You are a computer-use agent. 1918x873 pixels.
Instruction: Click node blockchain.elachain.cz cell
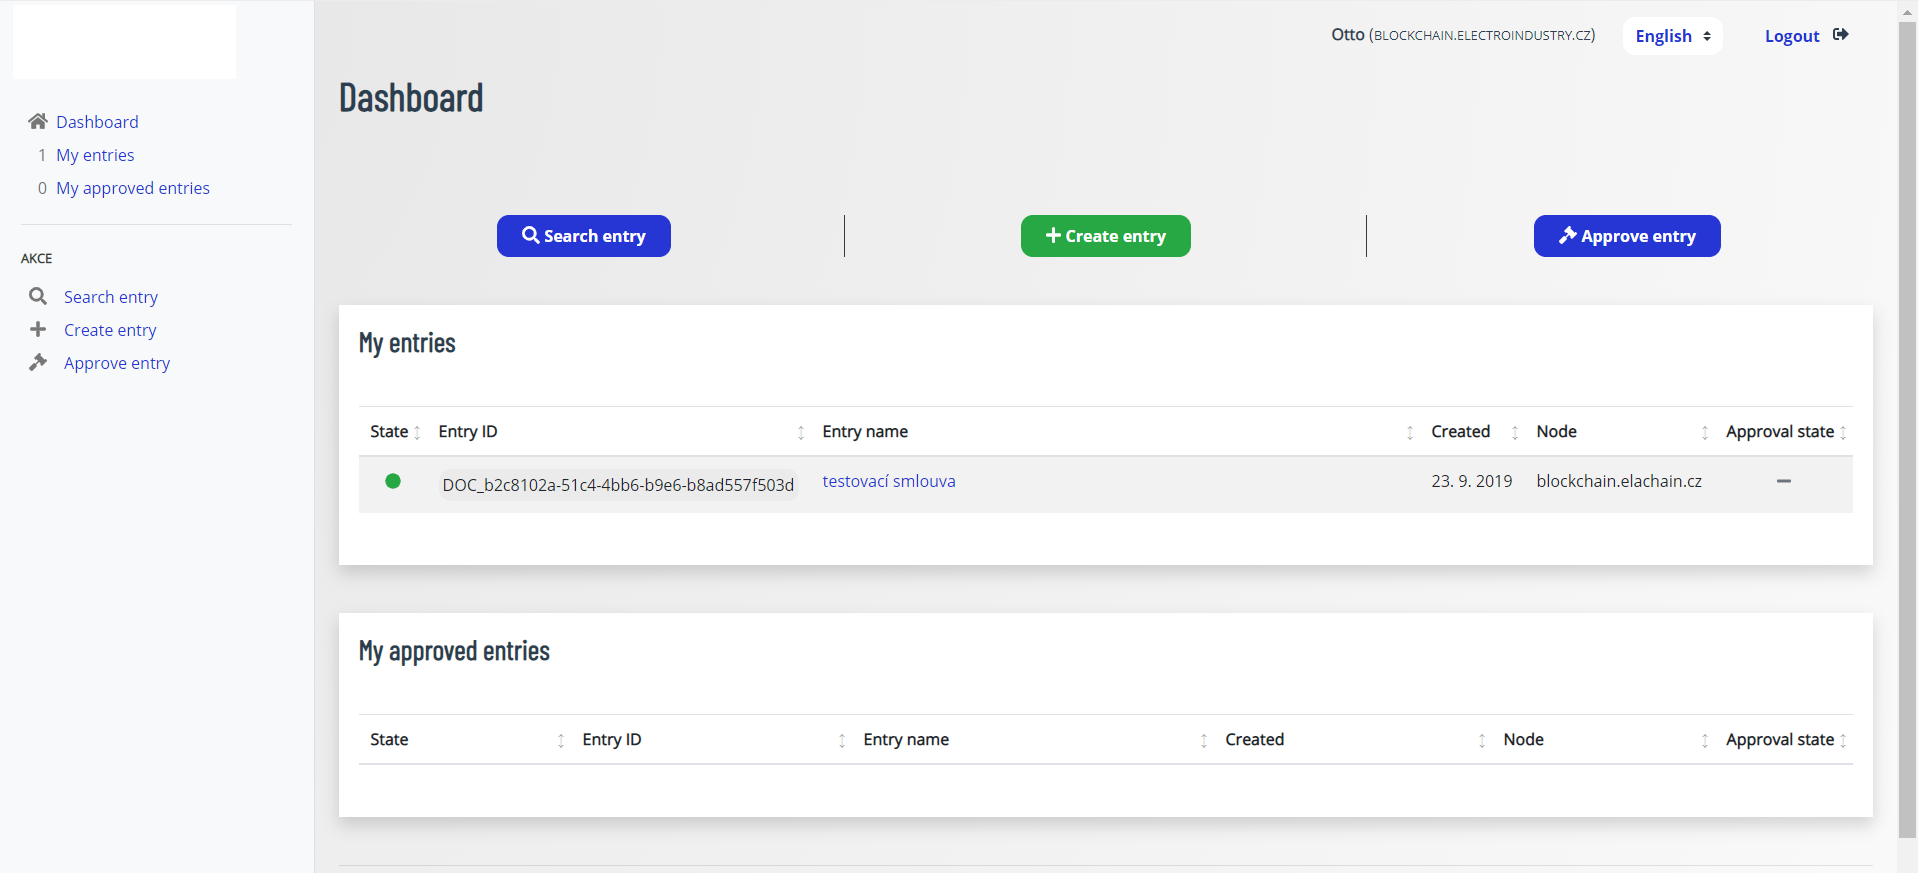1619,481
